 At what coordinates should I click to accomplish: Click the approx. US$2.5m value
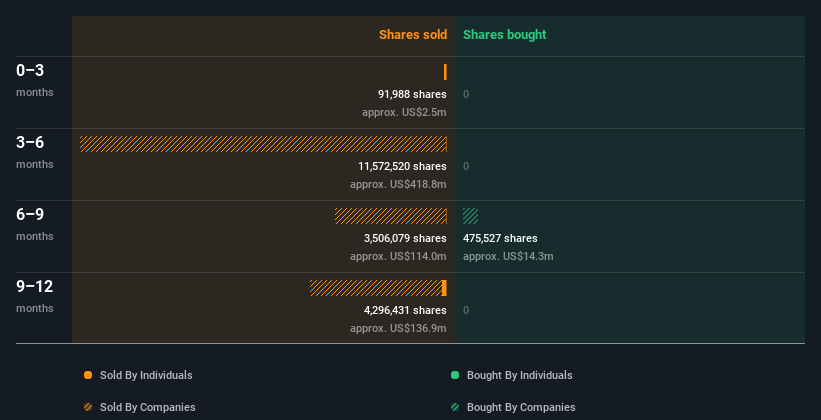(404, 113)
